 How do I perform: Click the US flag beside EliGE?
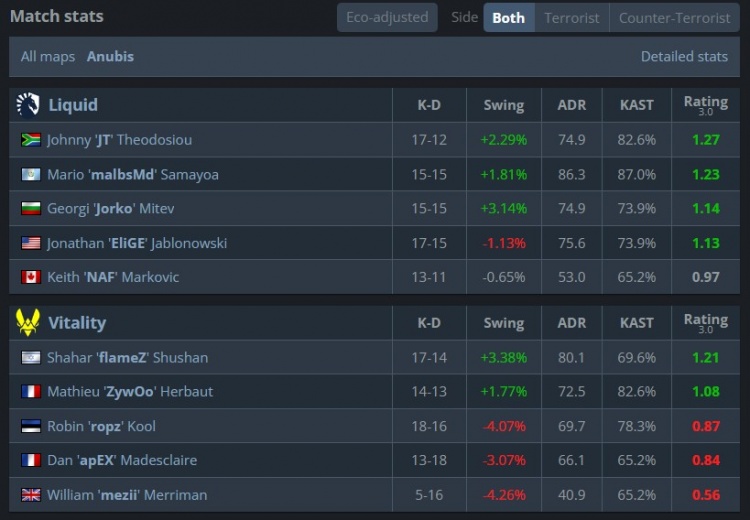pos(31,243)
